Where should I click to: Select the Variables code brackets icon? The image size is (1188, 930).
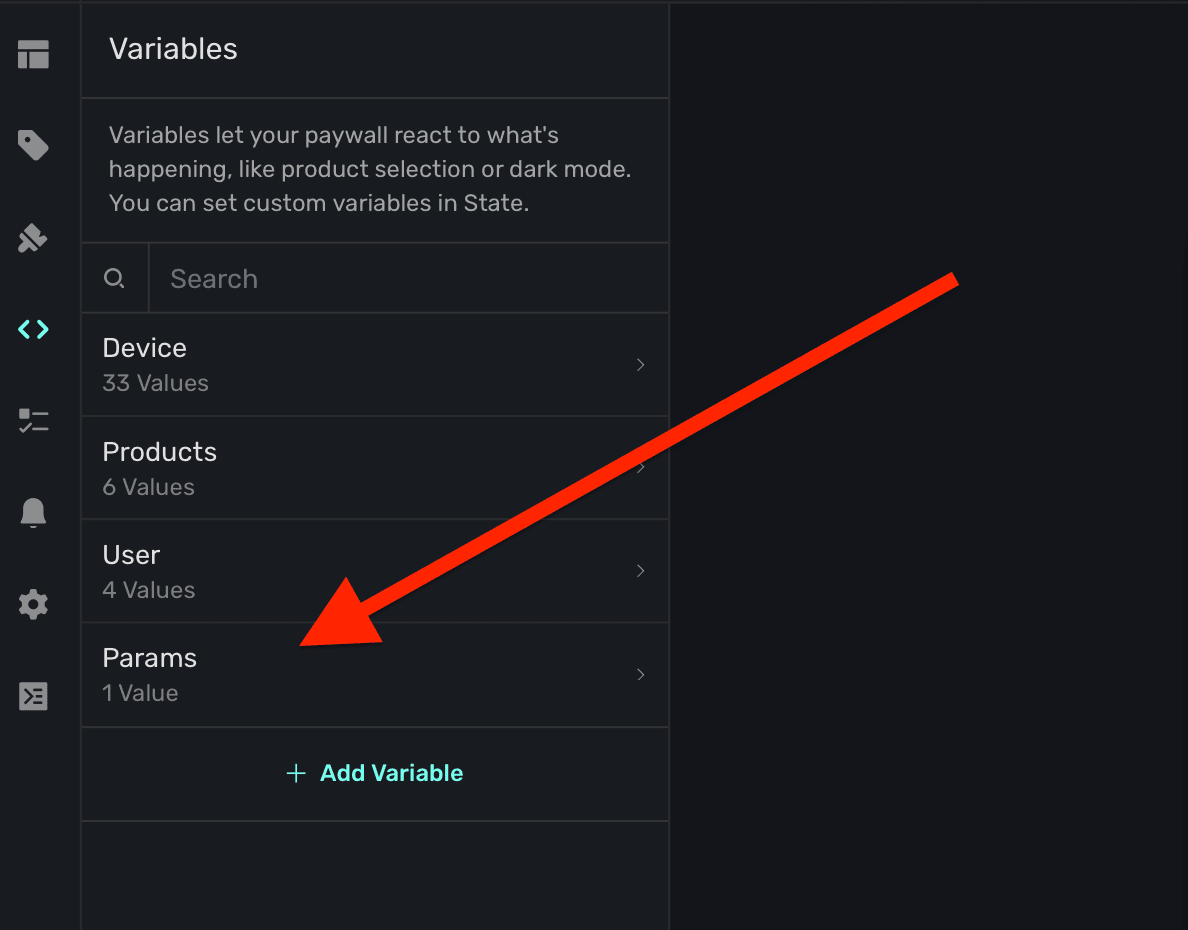pos(33,329)
